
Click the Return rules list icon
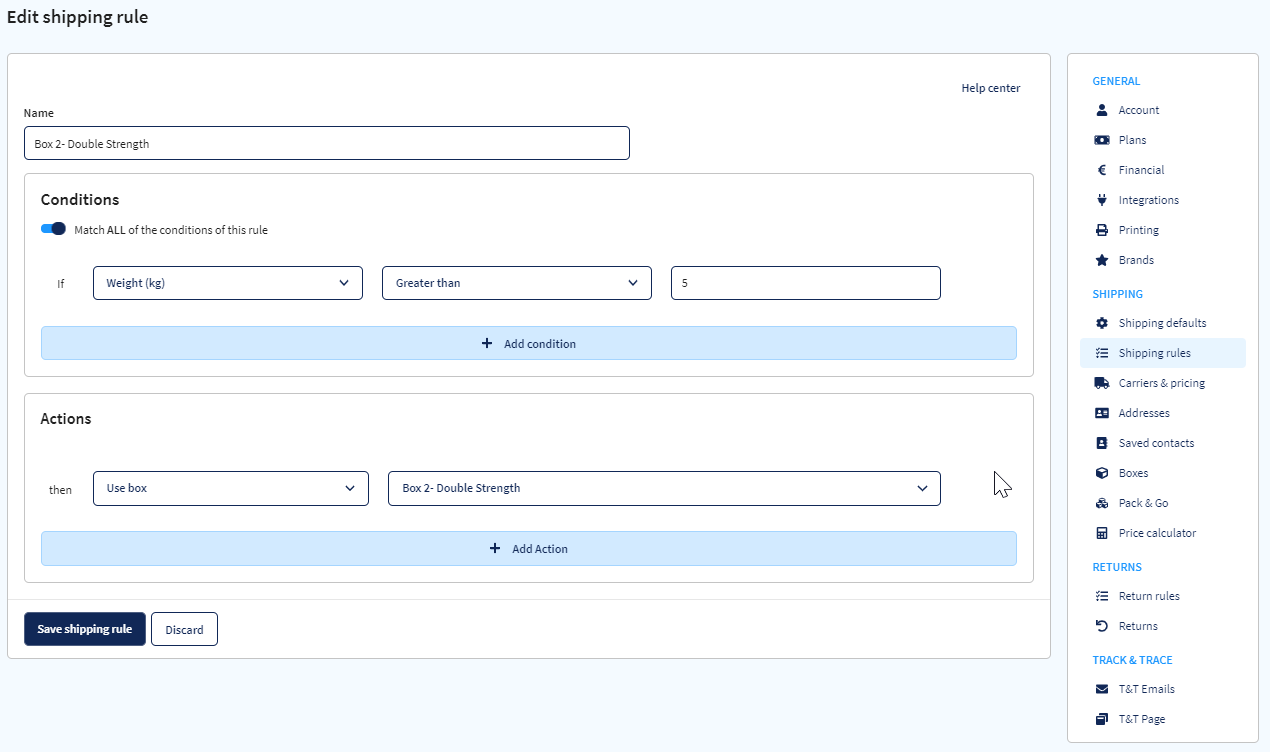tap(1102, 596)
